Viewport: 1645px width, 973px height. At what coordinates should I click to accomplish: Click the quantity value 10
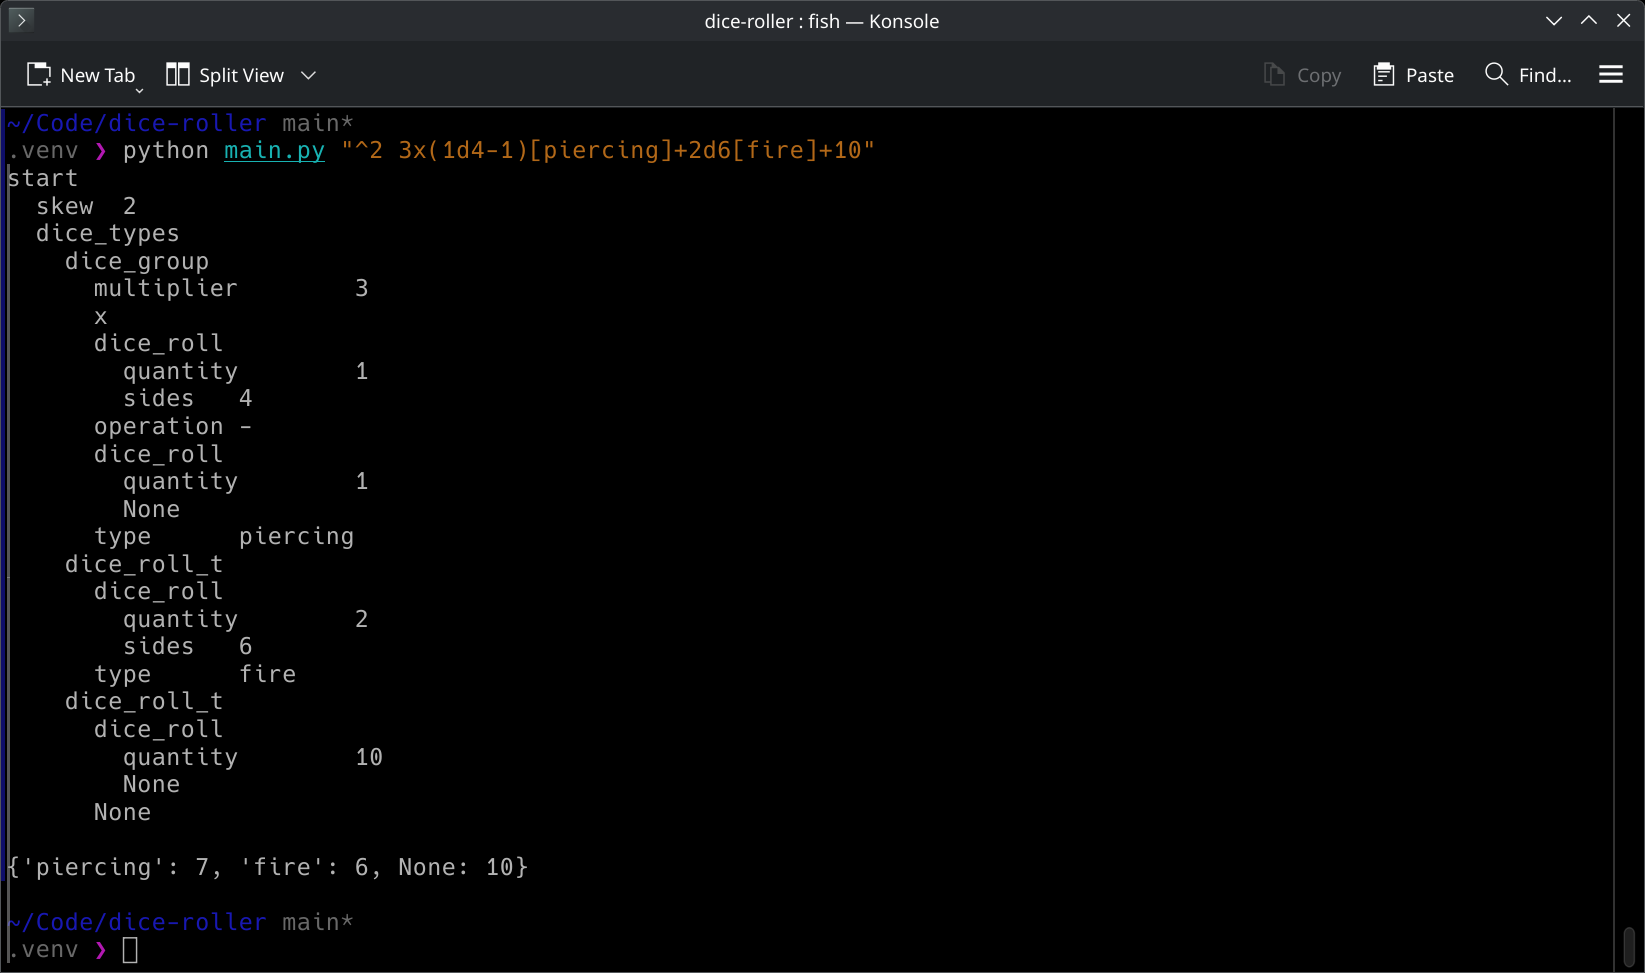pyautogui.click(x=369, y=758)
